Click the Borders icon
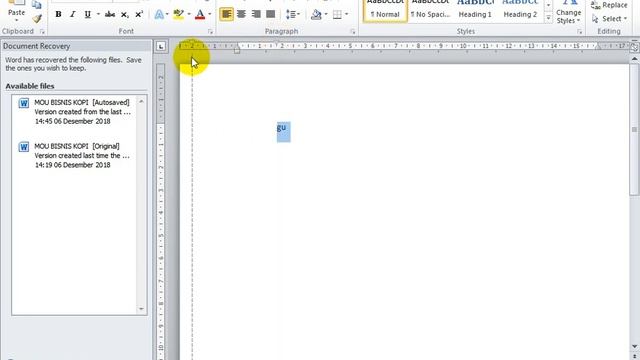The height and width of the screenshot is (360, 640). coord(337,15)
